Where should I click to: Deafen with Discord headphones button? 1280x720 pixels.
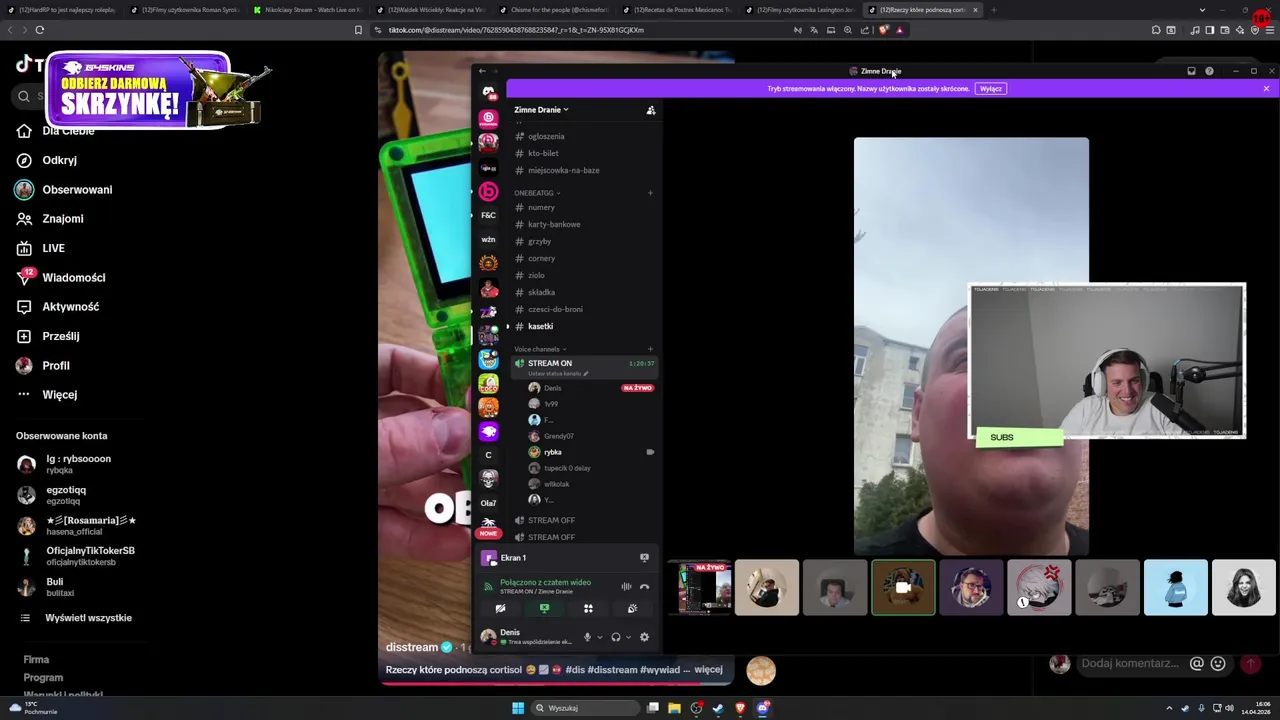coord(616,637)
